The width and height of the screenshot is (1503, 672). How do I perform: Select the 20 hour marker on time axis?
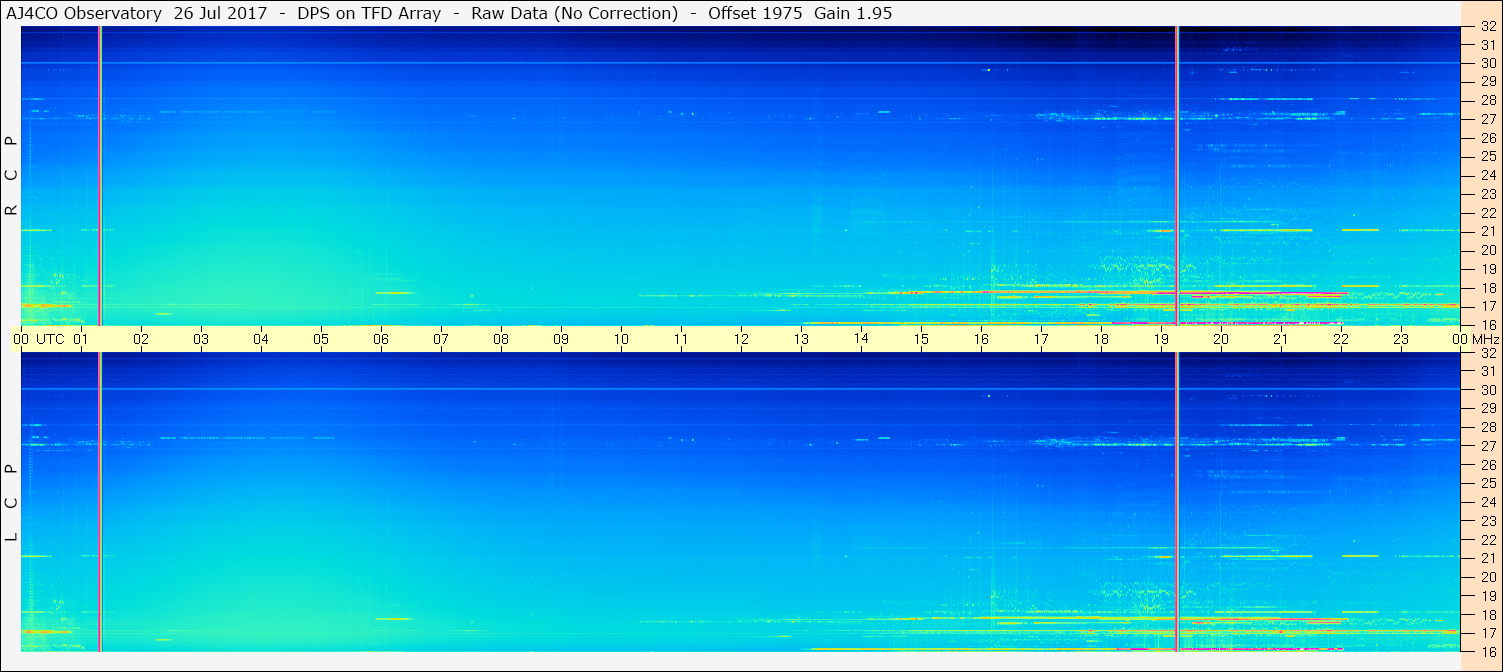tap(1221, 339)
